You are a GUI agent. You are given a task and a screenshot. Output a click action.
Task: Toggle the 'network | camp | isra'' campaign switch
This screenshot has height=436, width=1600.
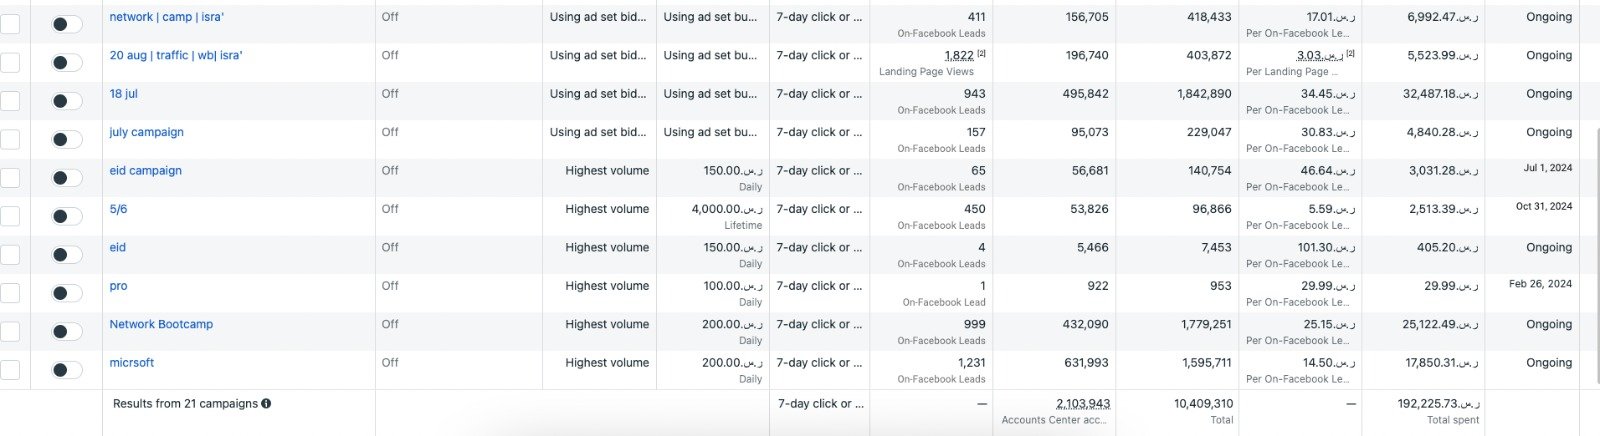click(x=67, y=24)
